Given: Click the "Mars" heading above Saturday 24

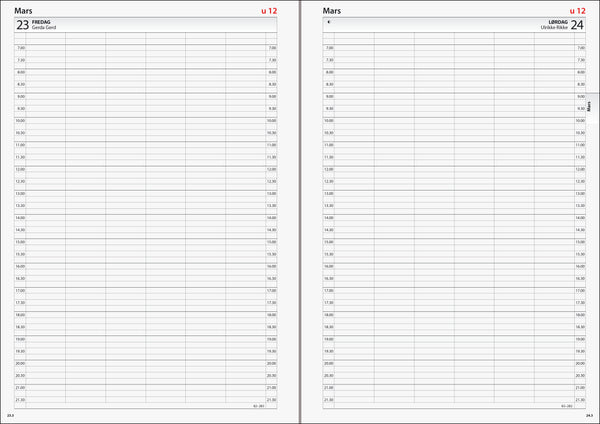Looking at the screenshot, I should 332,11.
